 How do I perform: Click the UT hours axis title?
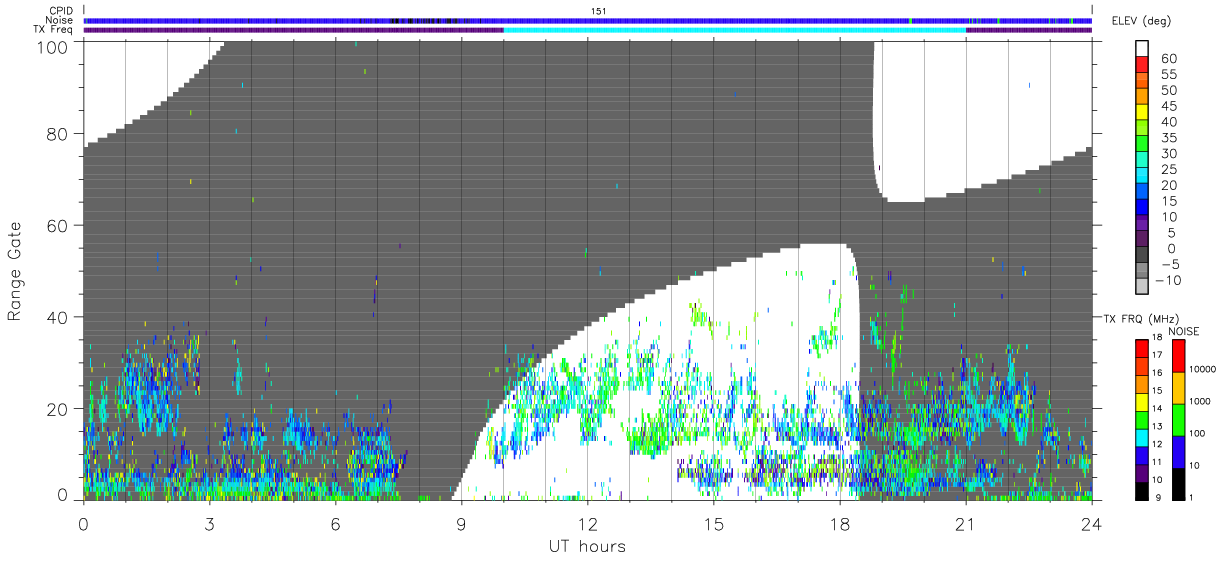pos(587,547)
